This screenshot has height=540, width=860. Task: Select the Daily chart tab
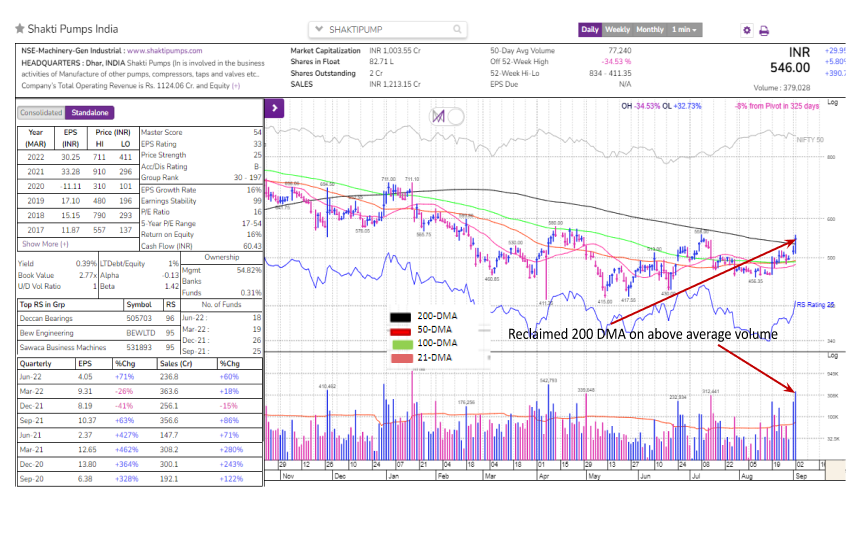pos(590,30)
